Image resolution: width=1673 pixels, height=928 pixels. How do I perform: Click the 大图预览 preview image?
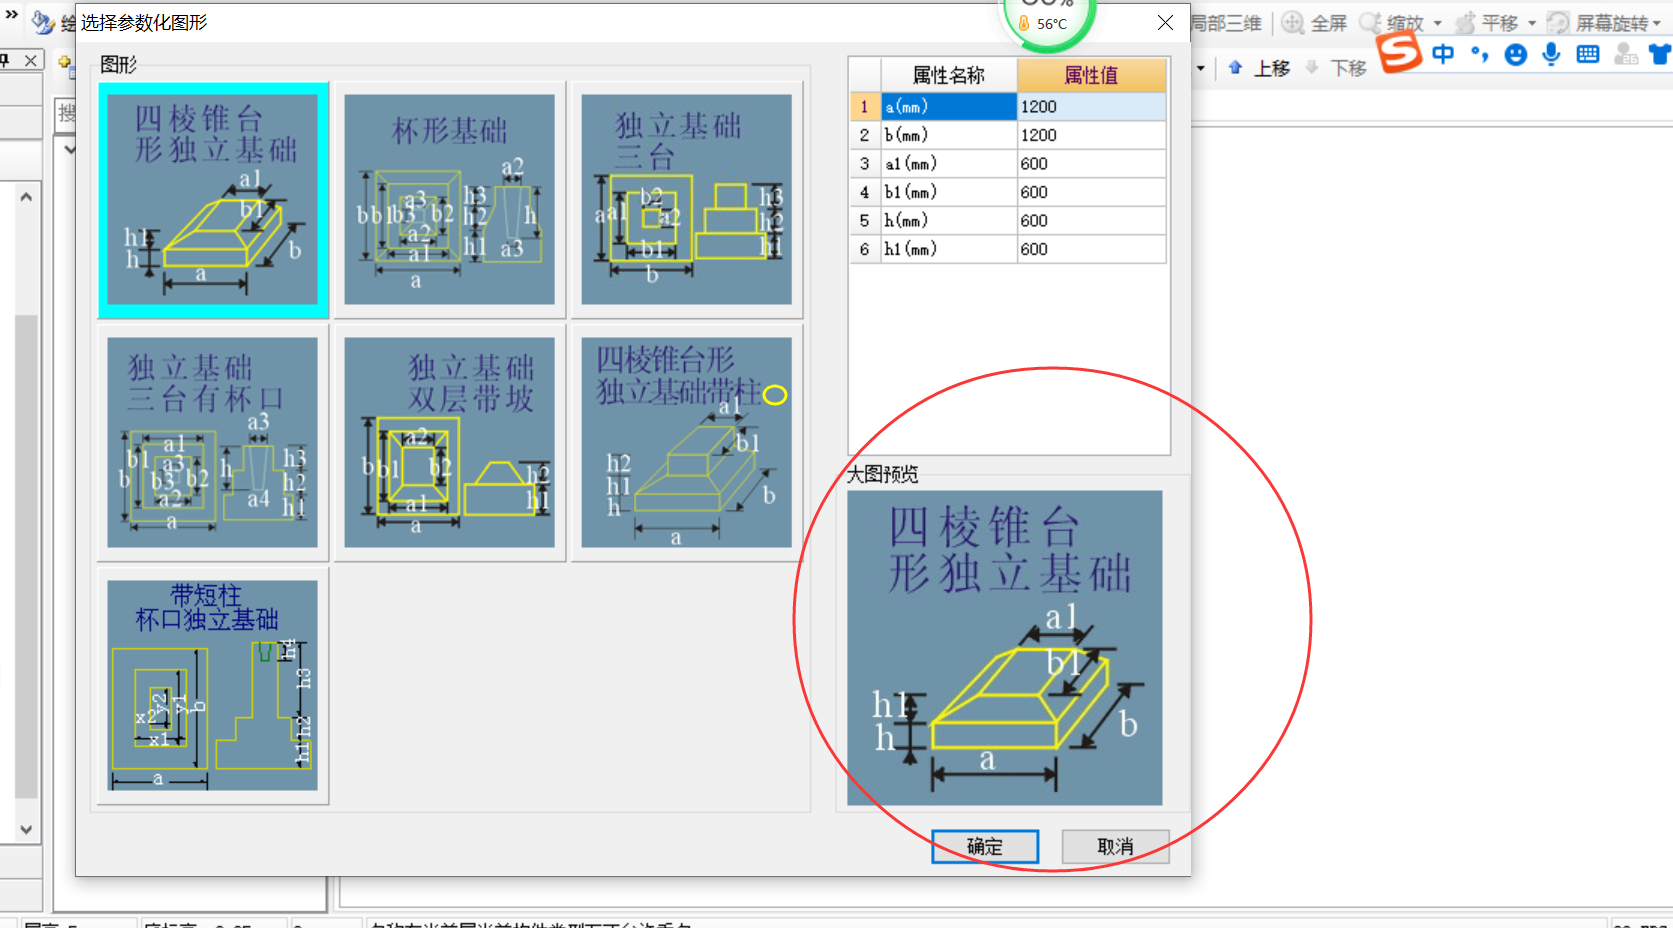pyautogui.click(x=1004, y=648)
